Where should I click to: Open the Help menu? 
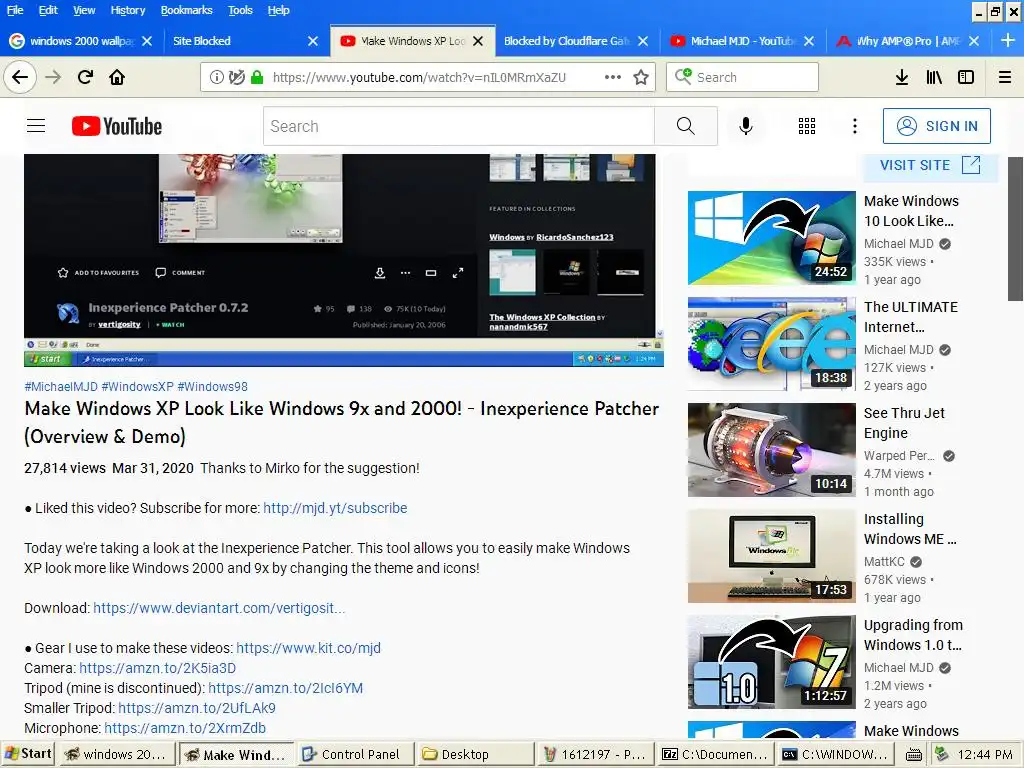point(278,10)
